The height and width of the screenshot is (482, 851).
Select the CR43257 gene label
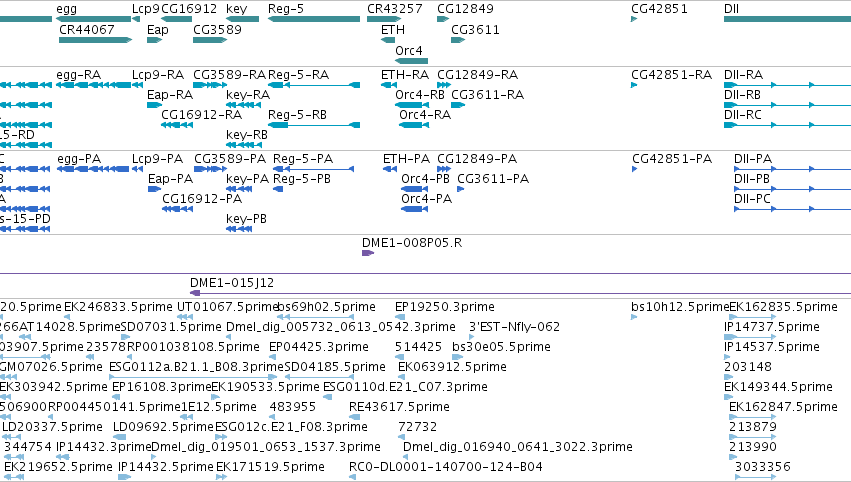[395, 9]
